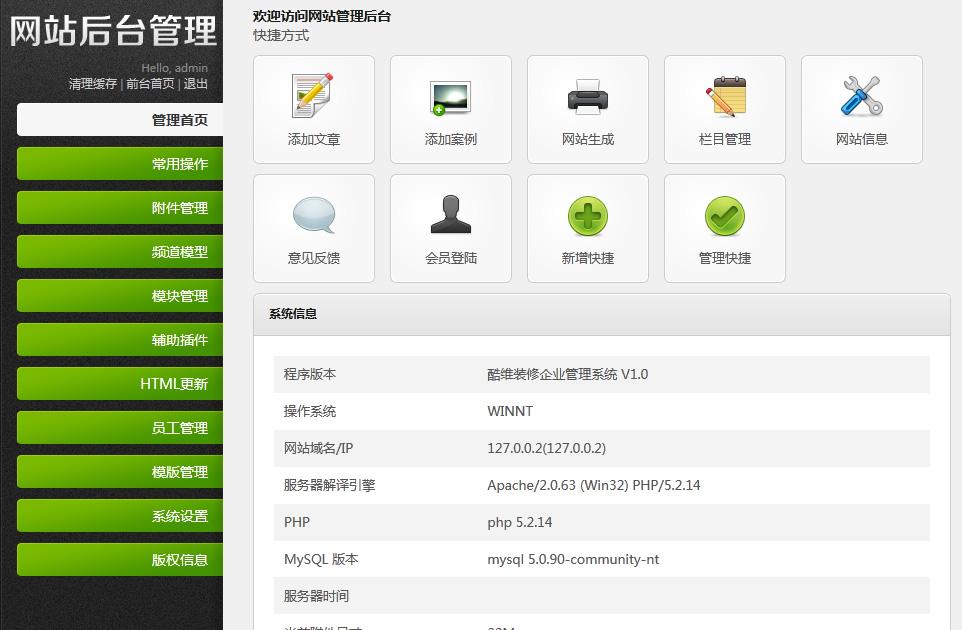Select 辅助插件 in the sidebar
This screenshot has height=630, width=962.
[119, 339]
